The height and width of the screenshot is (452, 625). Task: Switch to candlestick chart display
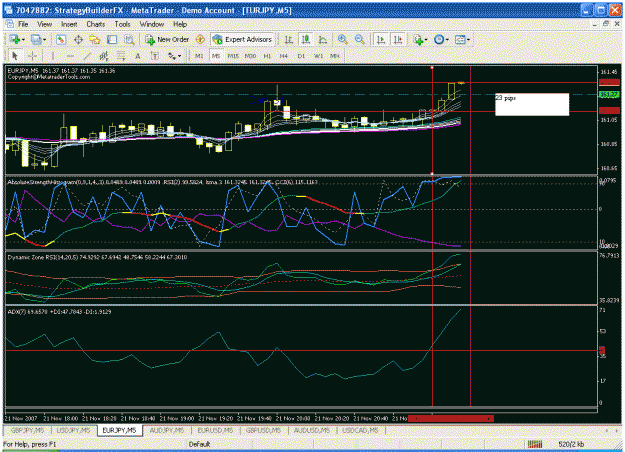click(x=306, y=39)
